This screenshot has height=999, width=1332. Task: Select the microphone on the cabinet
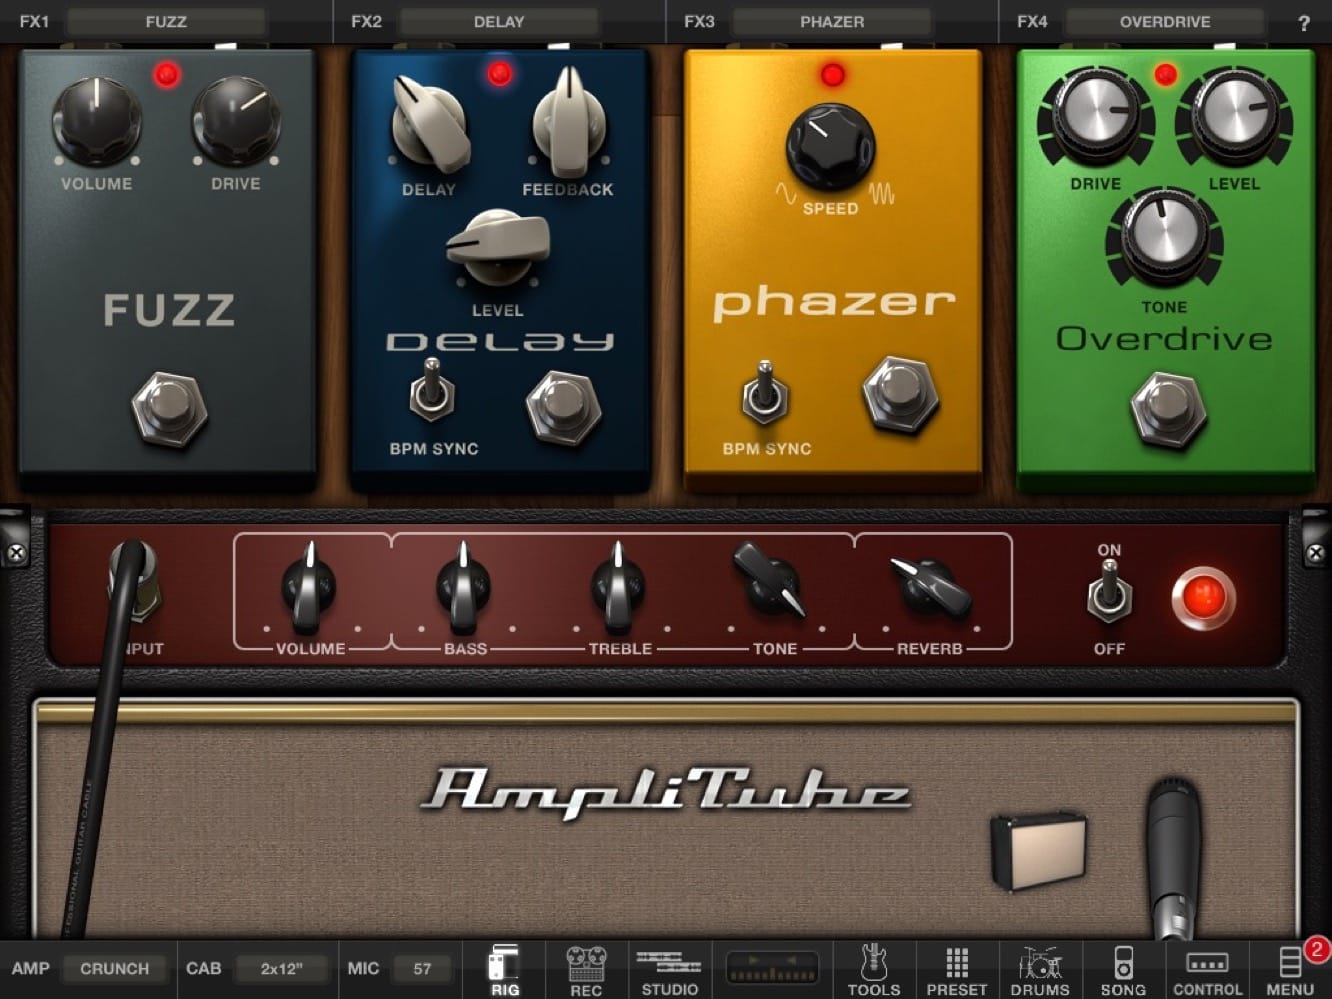1174,857
